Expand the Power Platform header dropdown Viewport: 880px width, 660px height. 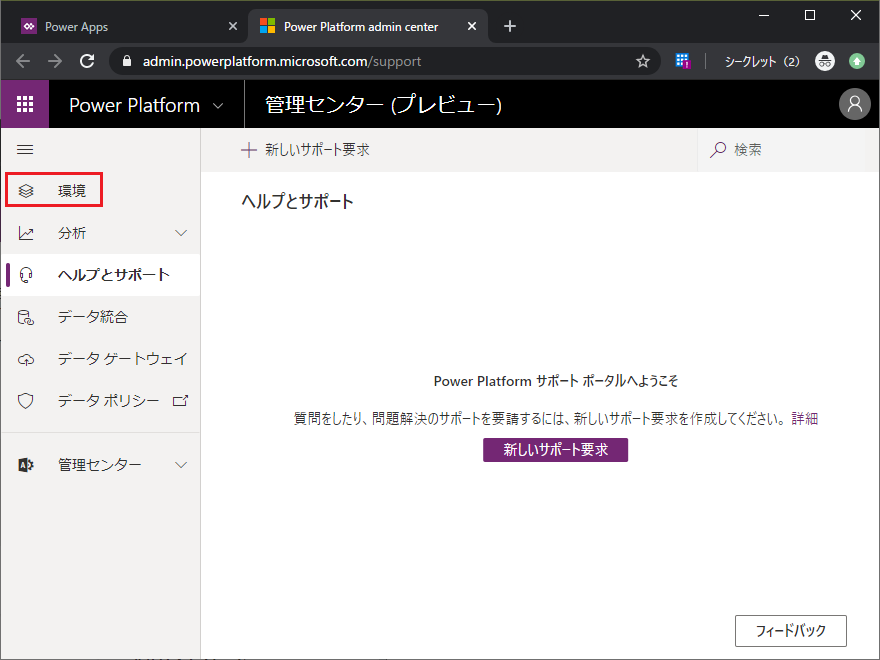(x=218, y=106)
